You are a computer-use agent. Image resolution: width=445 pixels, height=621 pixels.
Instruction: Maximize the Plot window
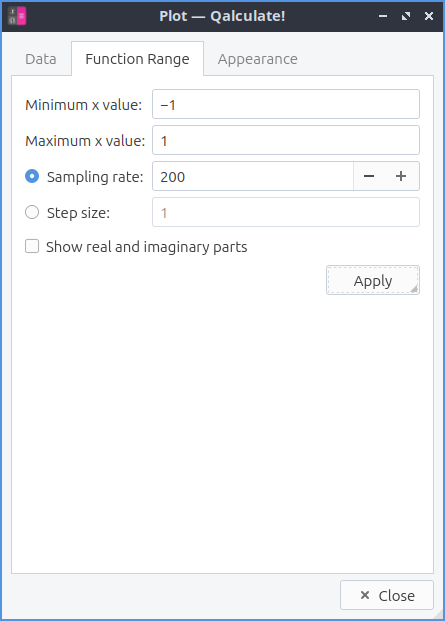pyautogui.click(x=406, y=16)
